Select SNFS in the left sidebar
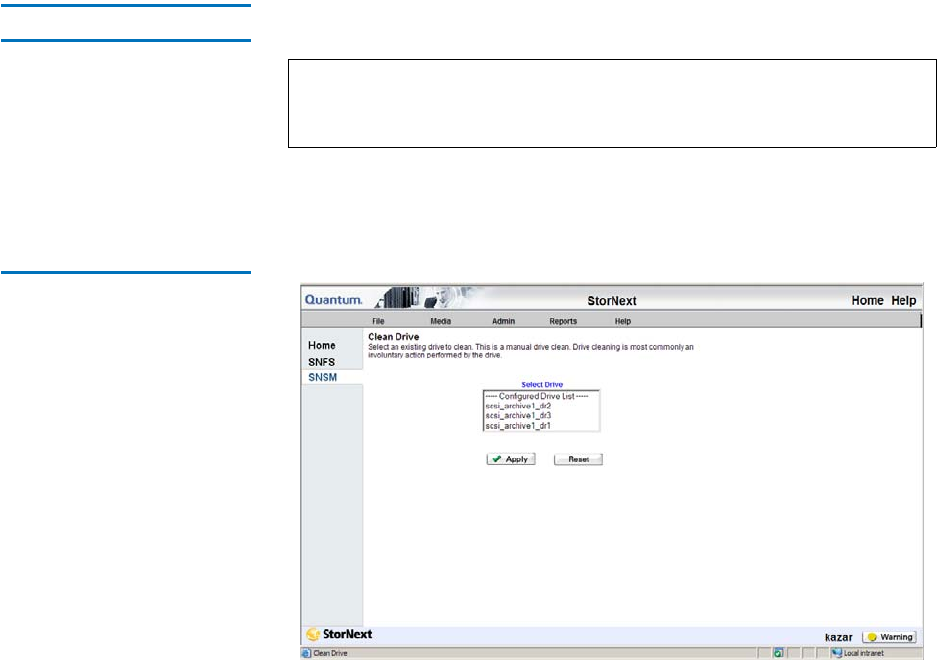 point(321,362)
